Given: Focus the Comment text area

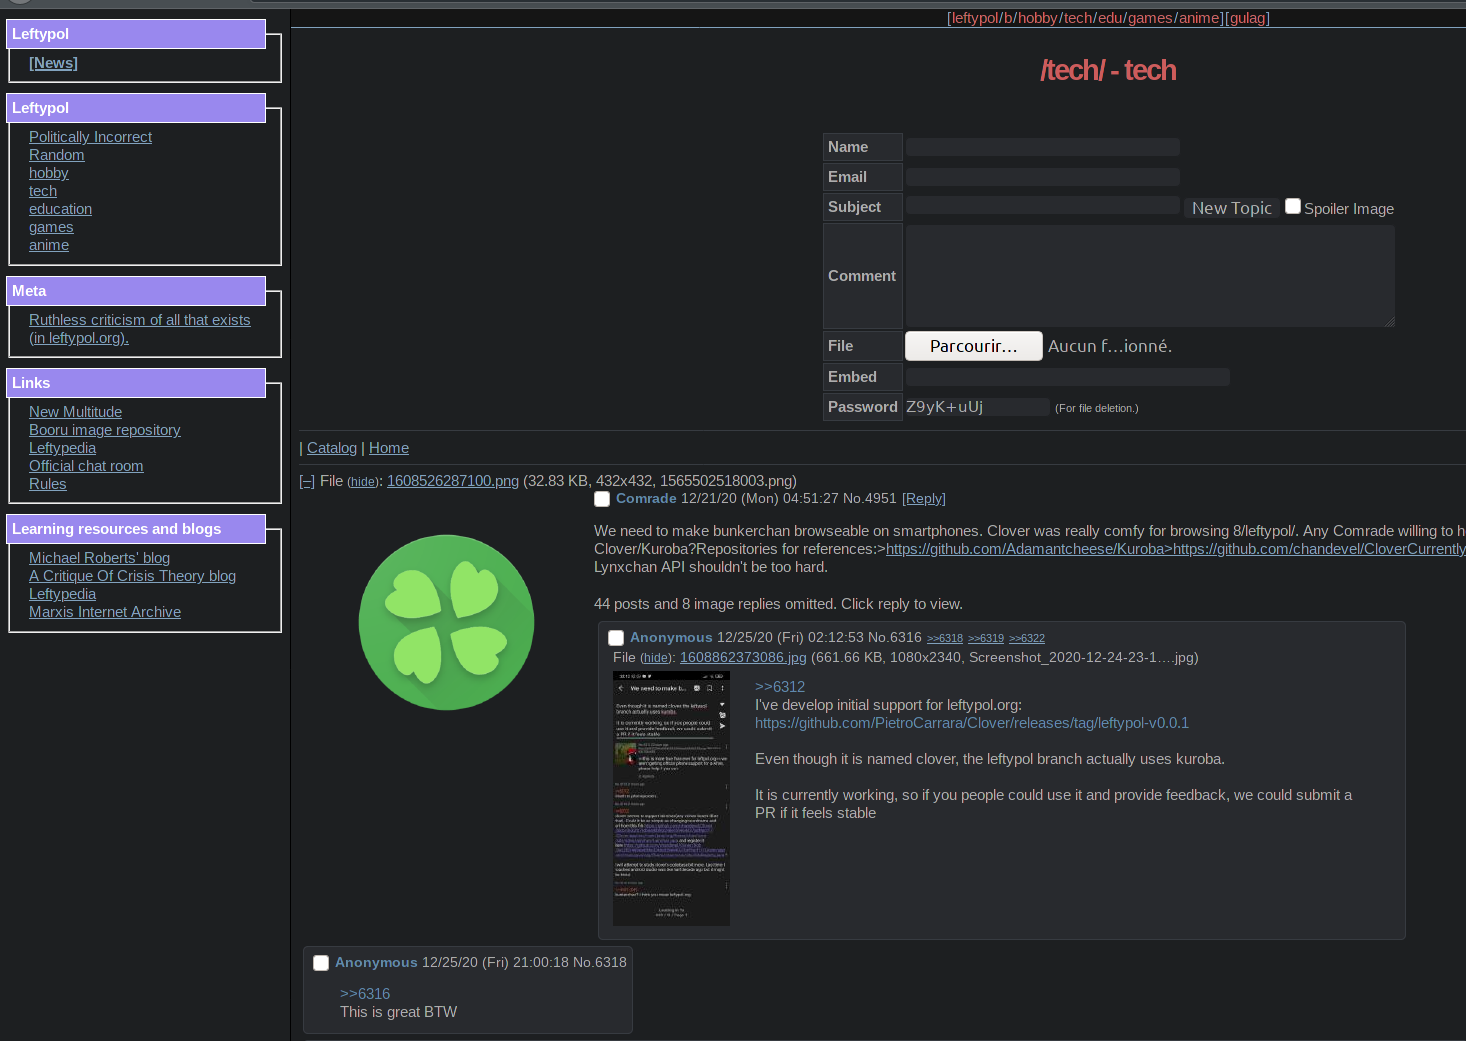Looking at the screenshot, I should 1149,276.
